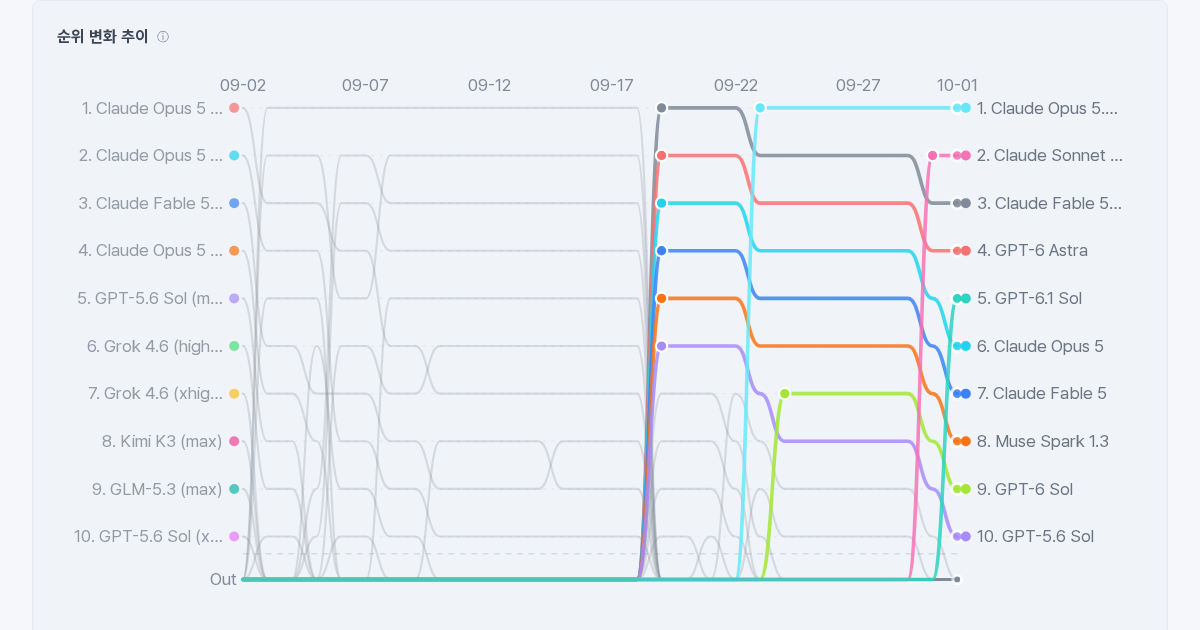Click the Out axis label
This screenshot has height=630, width=1200.
coord(223,579)
